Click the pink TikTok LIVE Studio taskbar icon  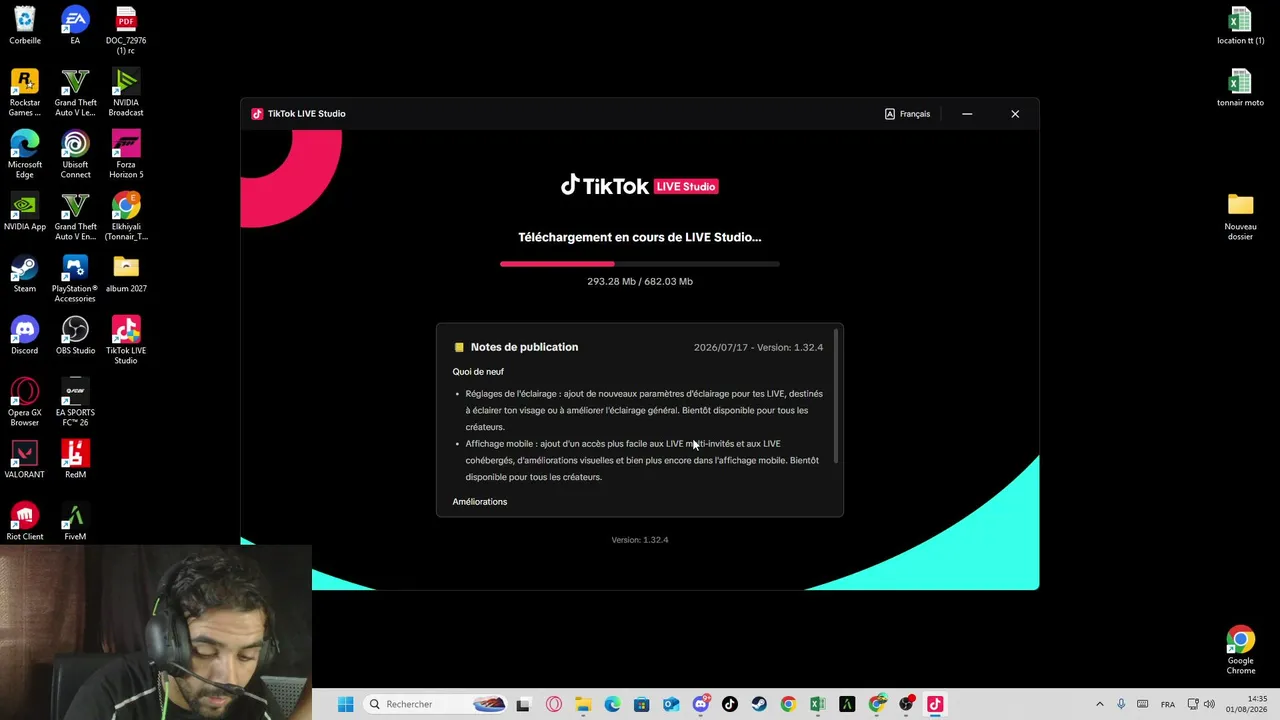(935, 704)
